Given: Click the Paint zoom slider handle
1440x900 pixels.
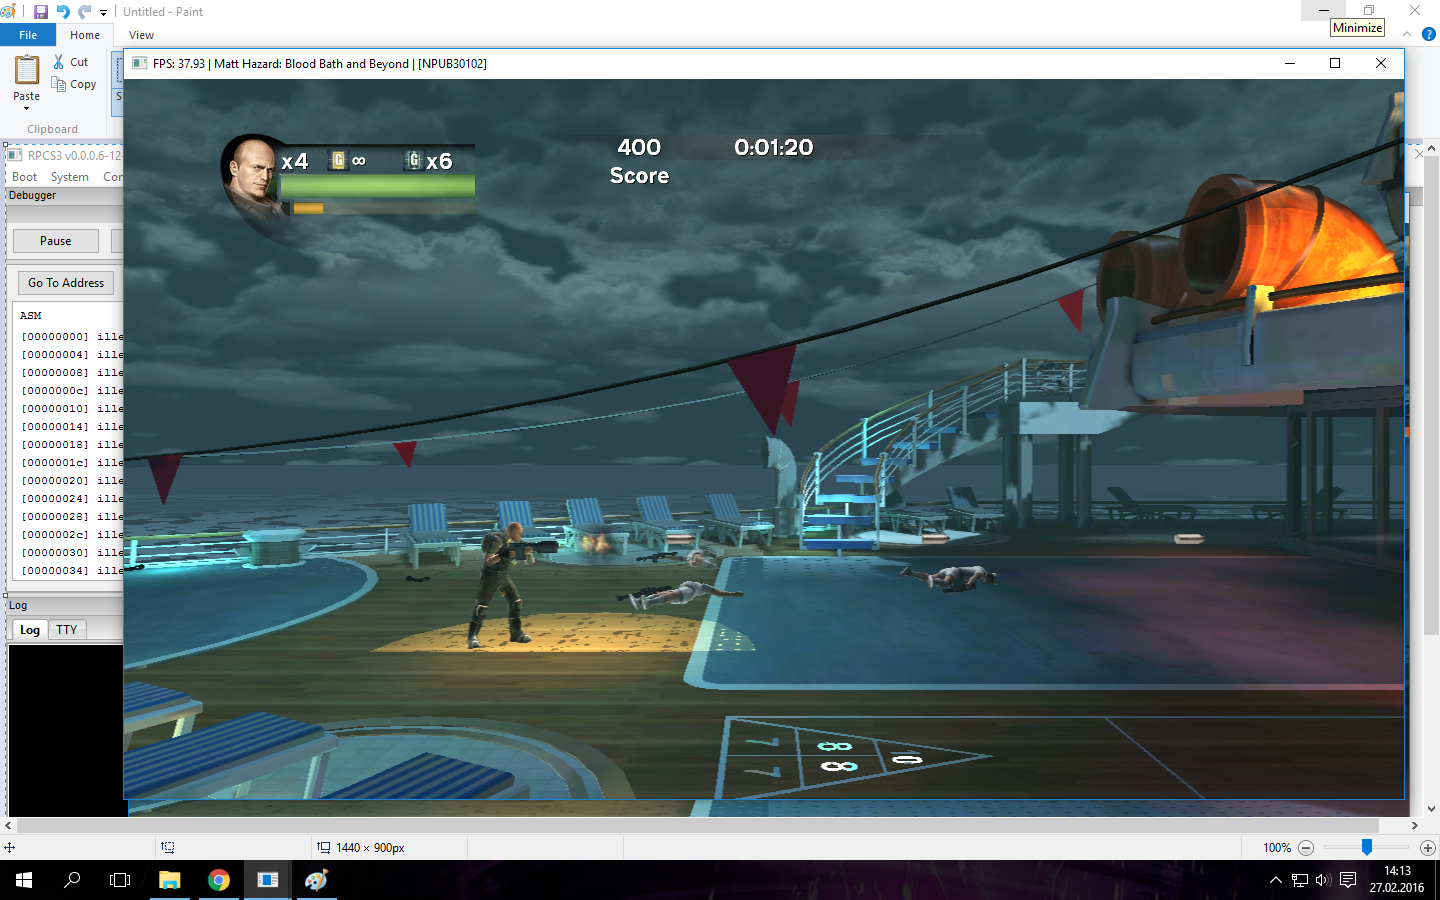Looking at the screenshot, I should [1367, 847].
